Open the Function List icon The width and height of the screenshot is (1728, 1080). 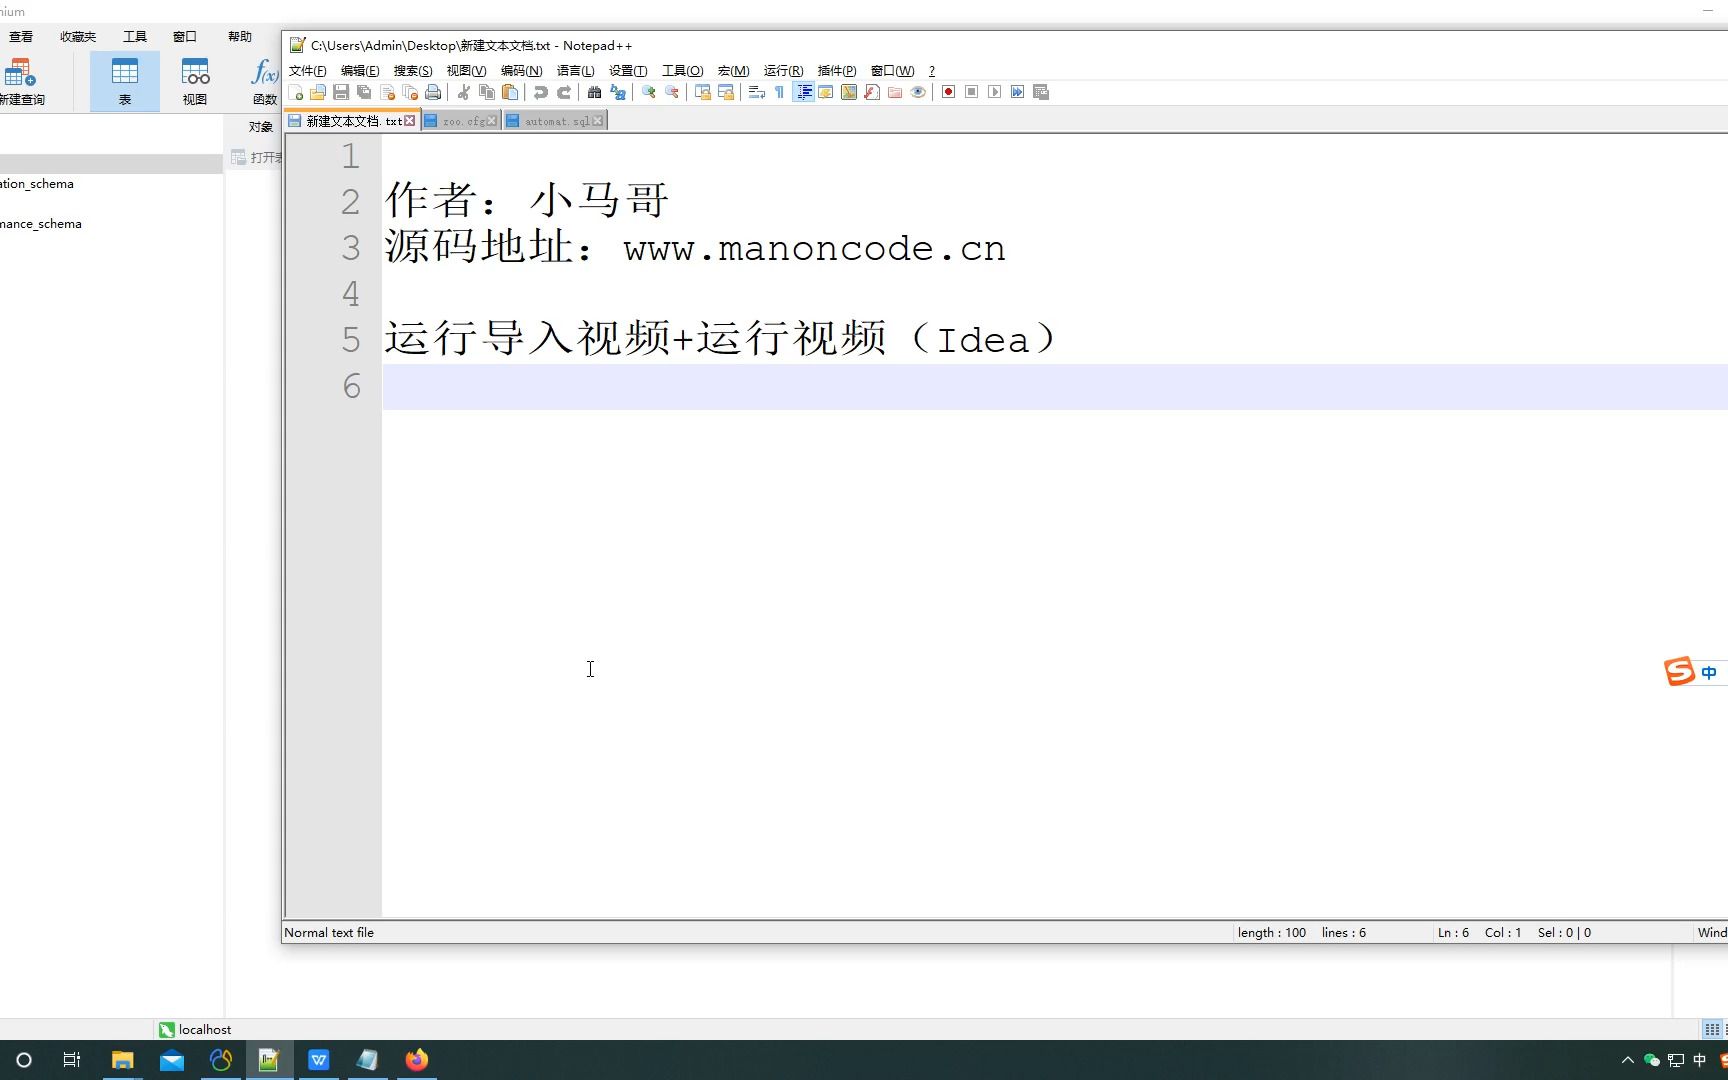(x=872, y=92)
